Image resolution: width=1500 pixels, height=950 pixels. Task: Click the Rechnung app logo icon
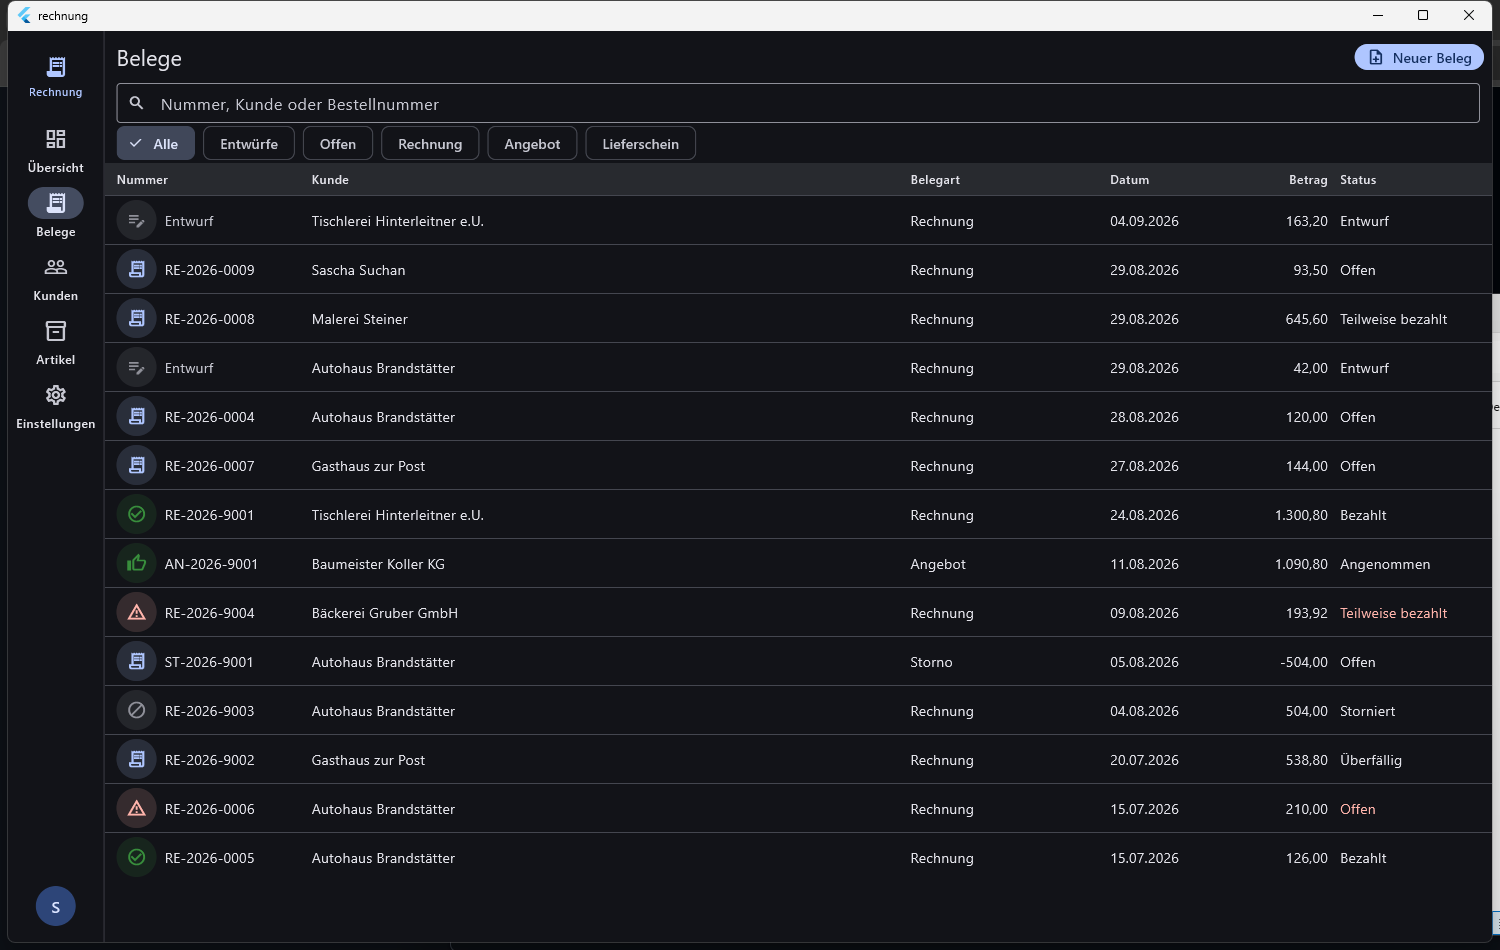[56, 67]
